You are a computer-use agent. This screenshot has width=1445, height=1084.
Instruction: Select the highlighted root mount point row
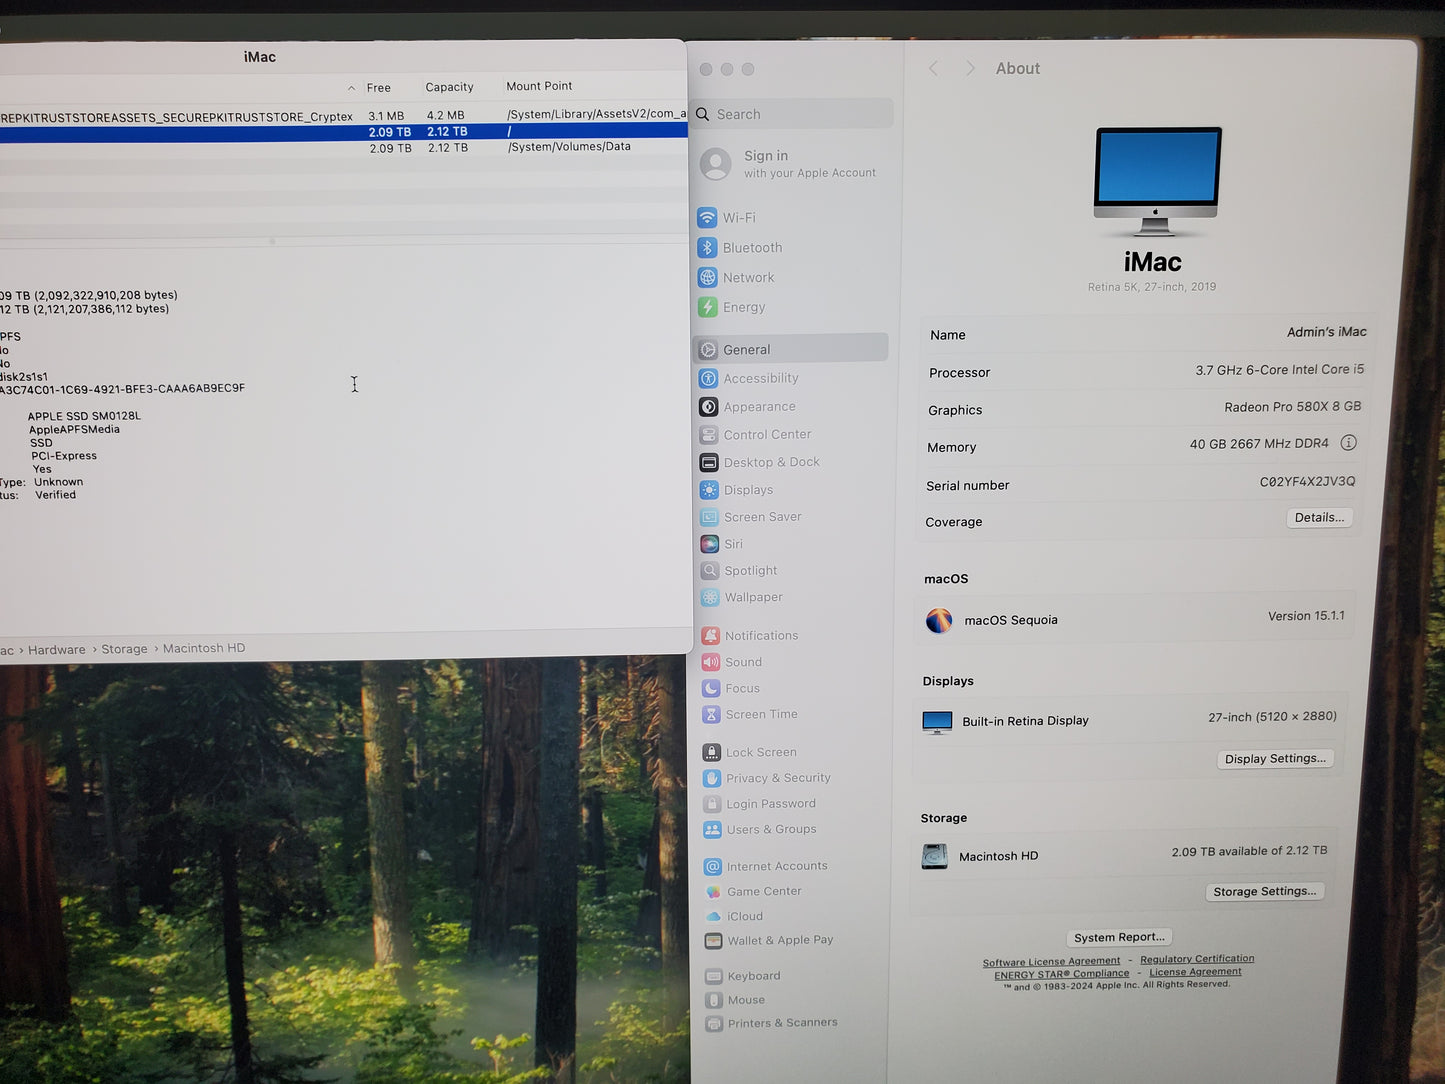coord(343,132)
